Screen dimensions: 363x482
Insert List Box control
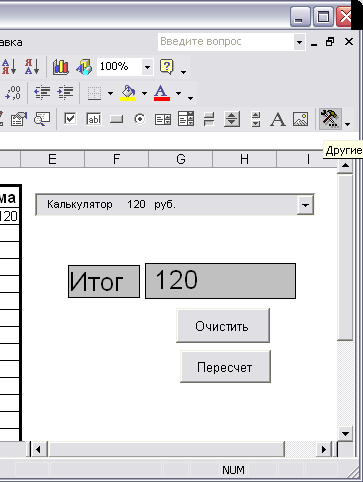pos(163,119)
